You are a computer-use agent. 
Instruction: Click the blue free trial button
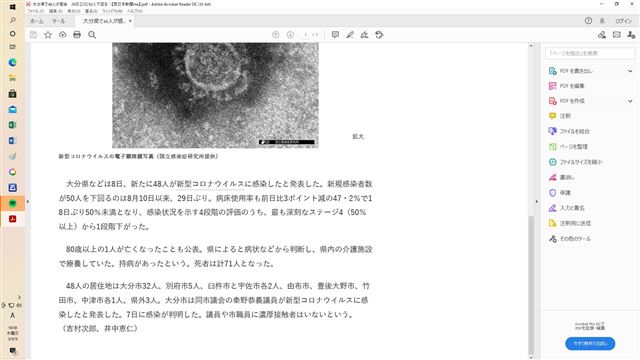tap(590, 344)
